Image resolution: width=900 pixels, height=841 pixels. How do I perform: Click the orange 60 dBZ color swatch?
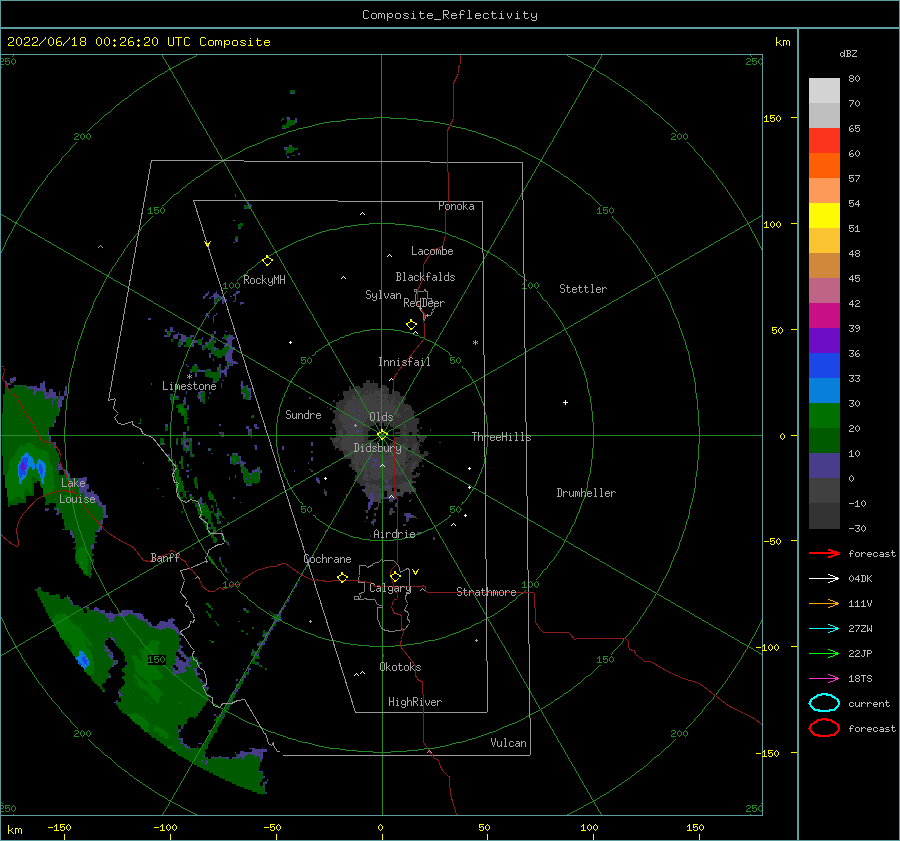(824, 166)
